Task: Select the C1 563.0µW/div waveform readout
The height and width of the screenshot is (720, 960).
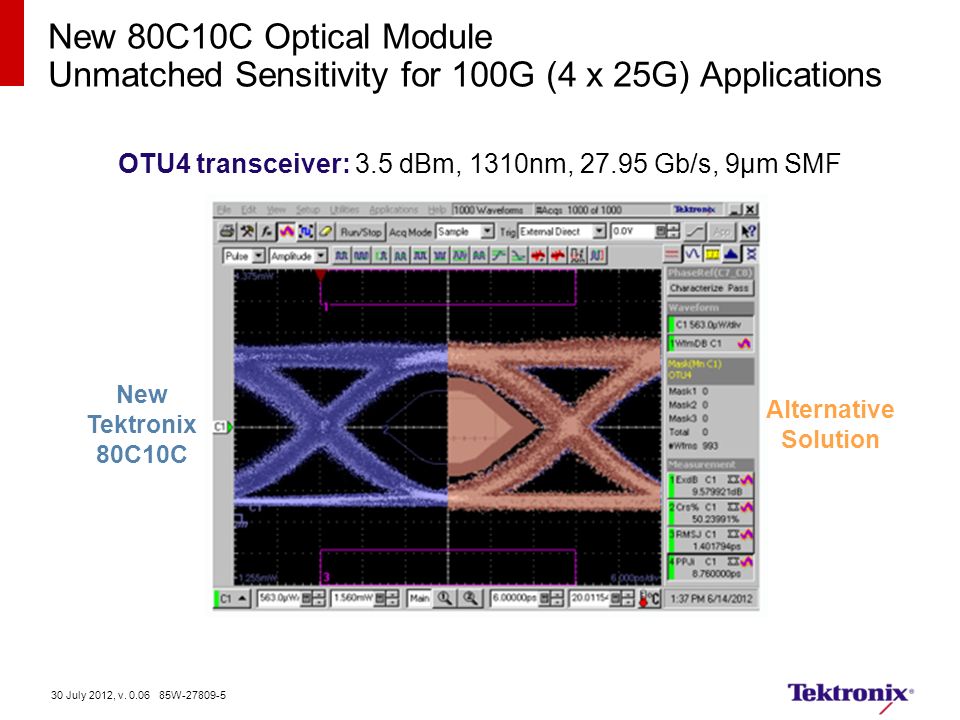Action: coord(710,324)
